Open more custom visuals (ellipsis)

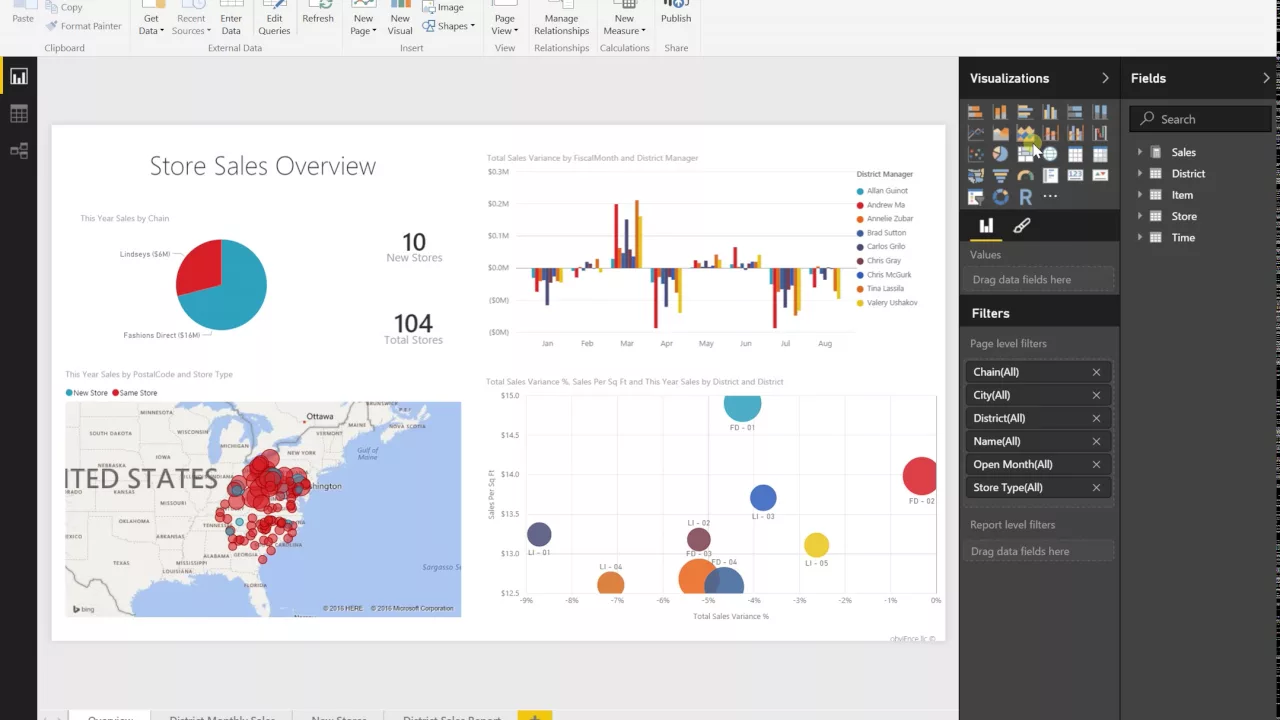tap(1050, 197)
